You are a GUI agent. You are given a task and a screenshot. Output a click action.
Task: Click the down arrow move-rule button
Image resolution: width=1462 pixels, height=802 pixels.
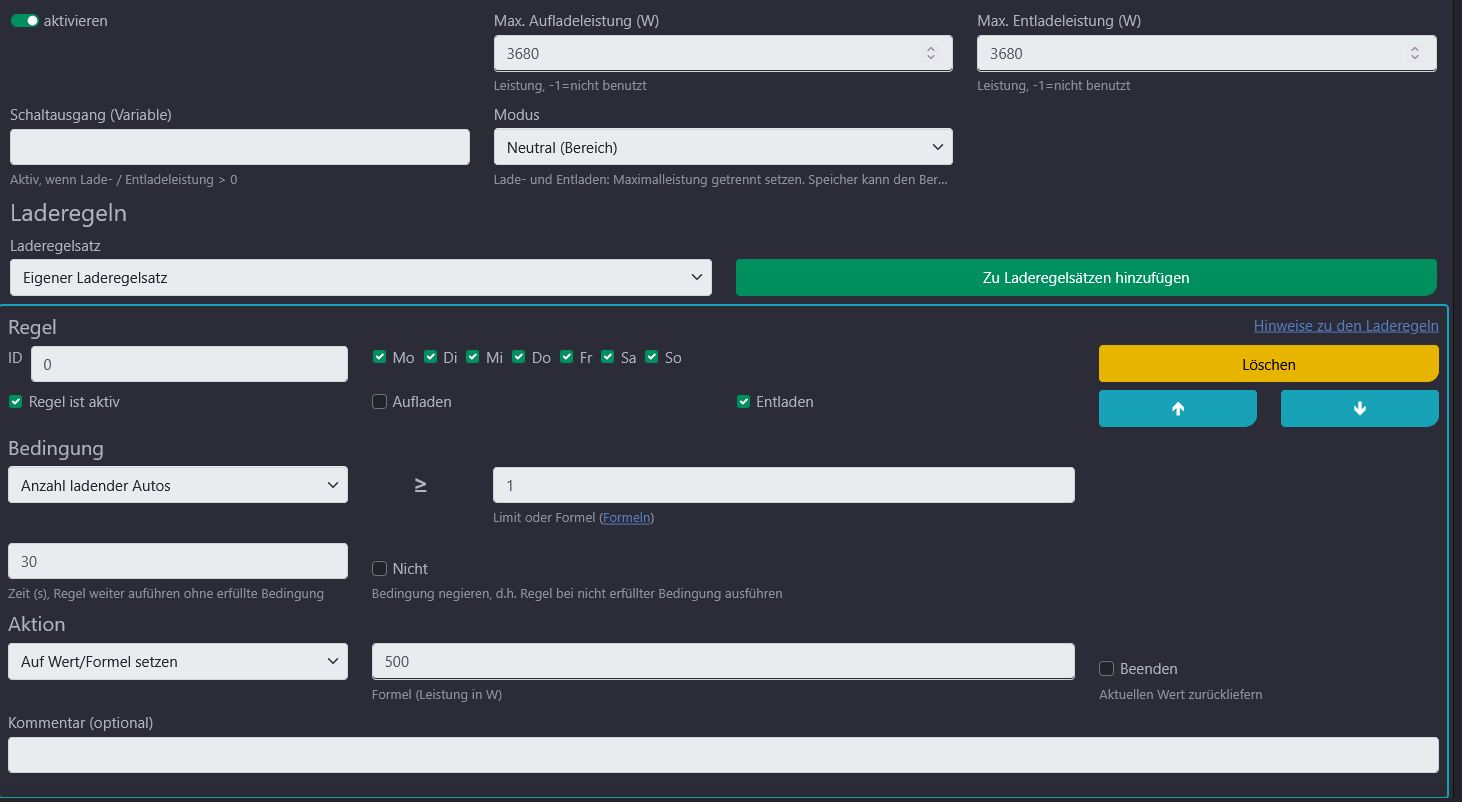(1359, 409)
